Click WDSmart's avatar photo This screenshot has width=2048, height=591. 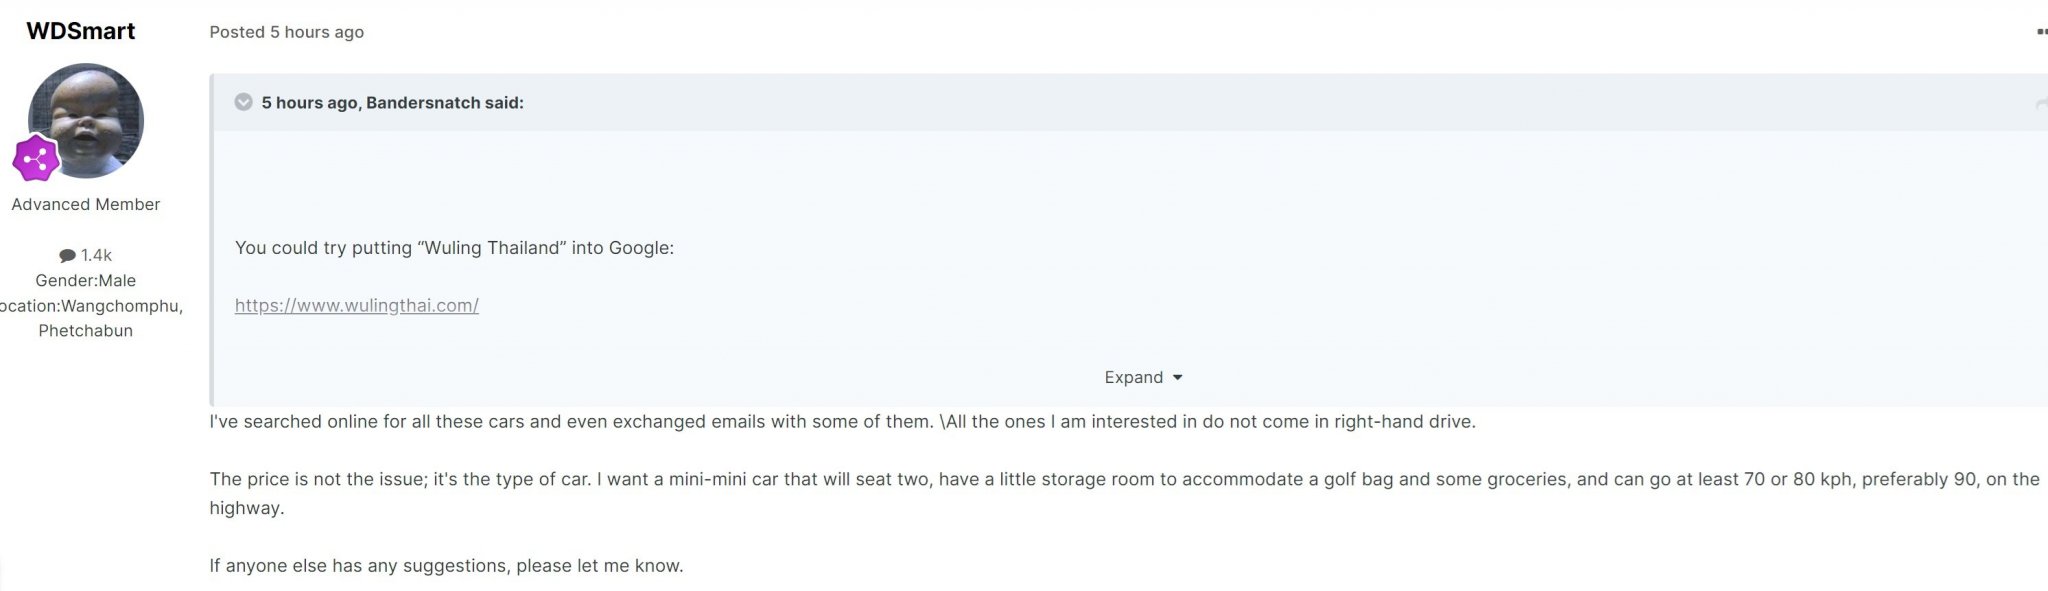pyautogui.click(x=86, y=121)
